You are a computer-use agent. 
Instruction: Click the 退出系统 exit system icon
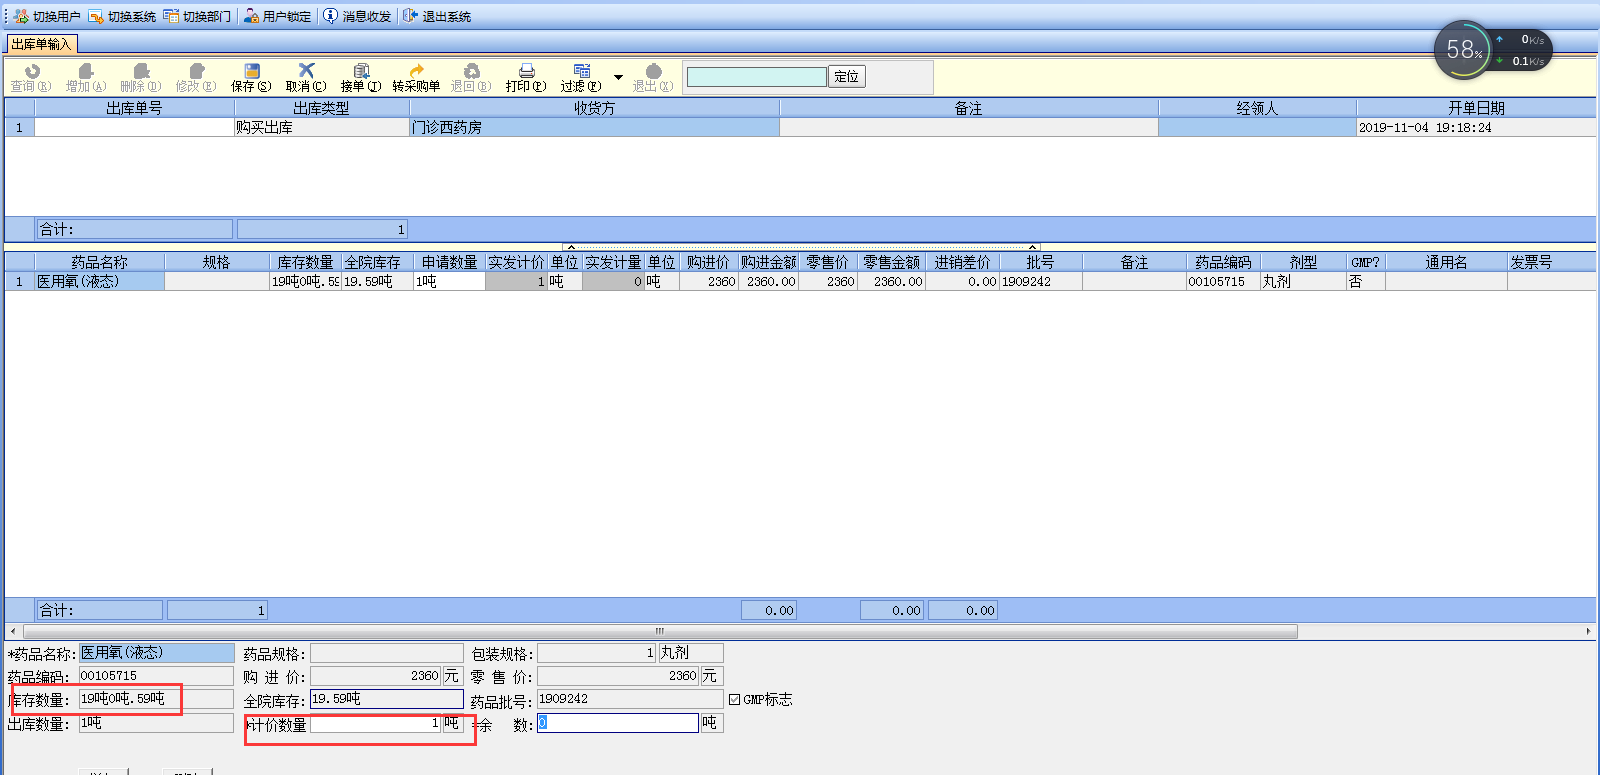click(x=410, y=16)
